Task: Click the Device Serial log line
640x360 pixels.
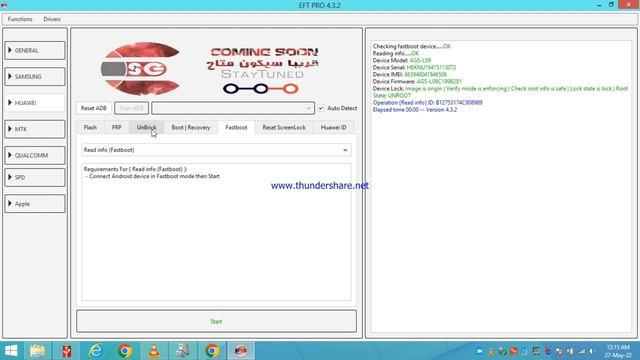Action: coord(414,67)
